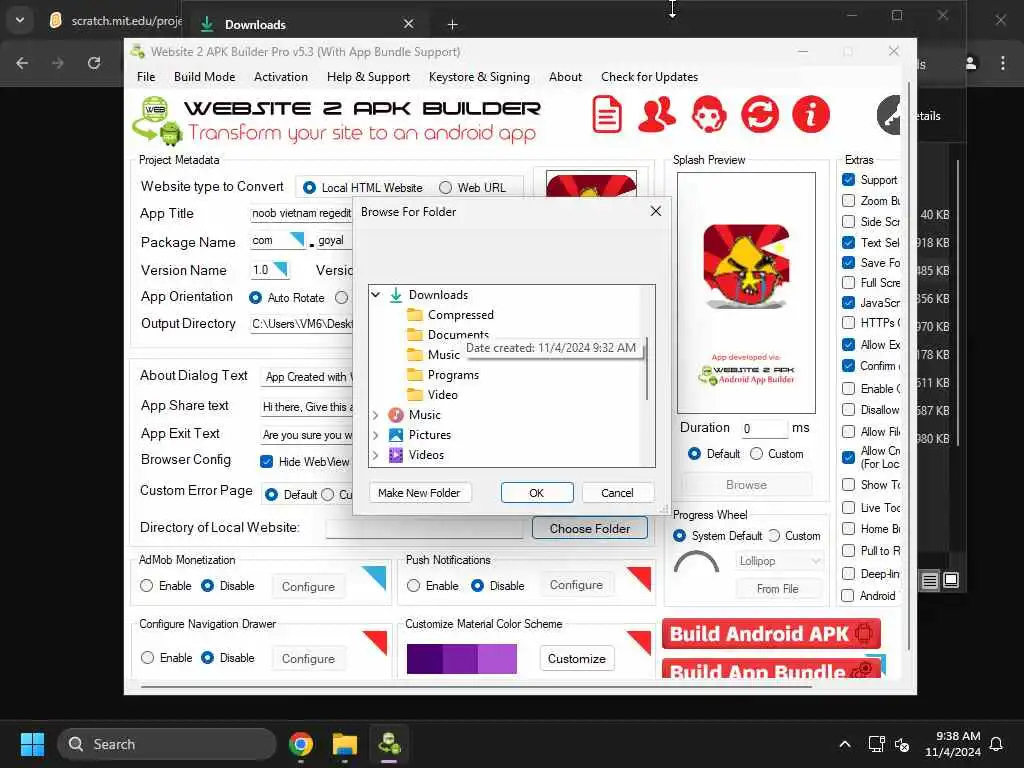Open the red info icon
Viewport: 1024px width, 768px height.
coord(810,114)
